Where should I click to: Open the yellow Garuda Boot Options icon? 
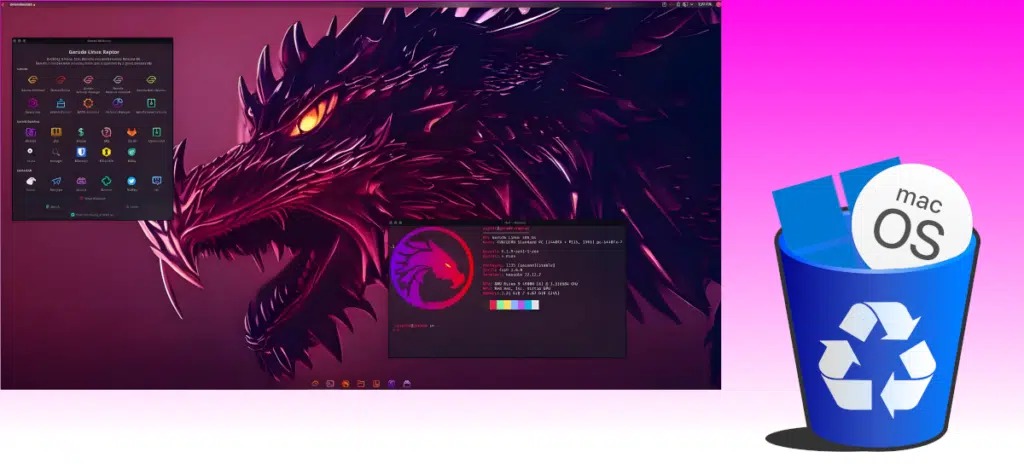pos(151,80)
